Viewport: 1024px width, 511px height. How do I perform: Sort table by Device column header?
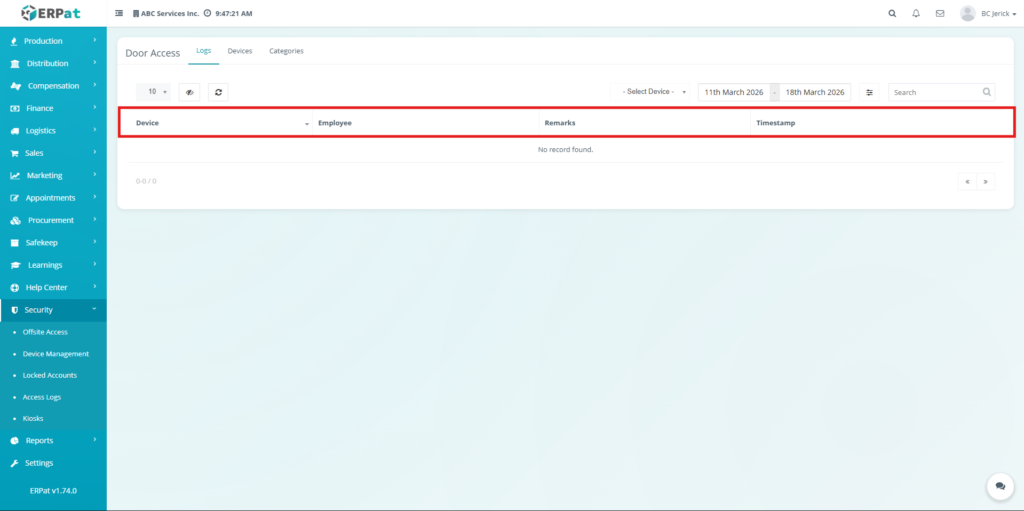point(148,123)
